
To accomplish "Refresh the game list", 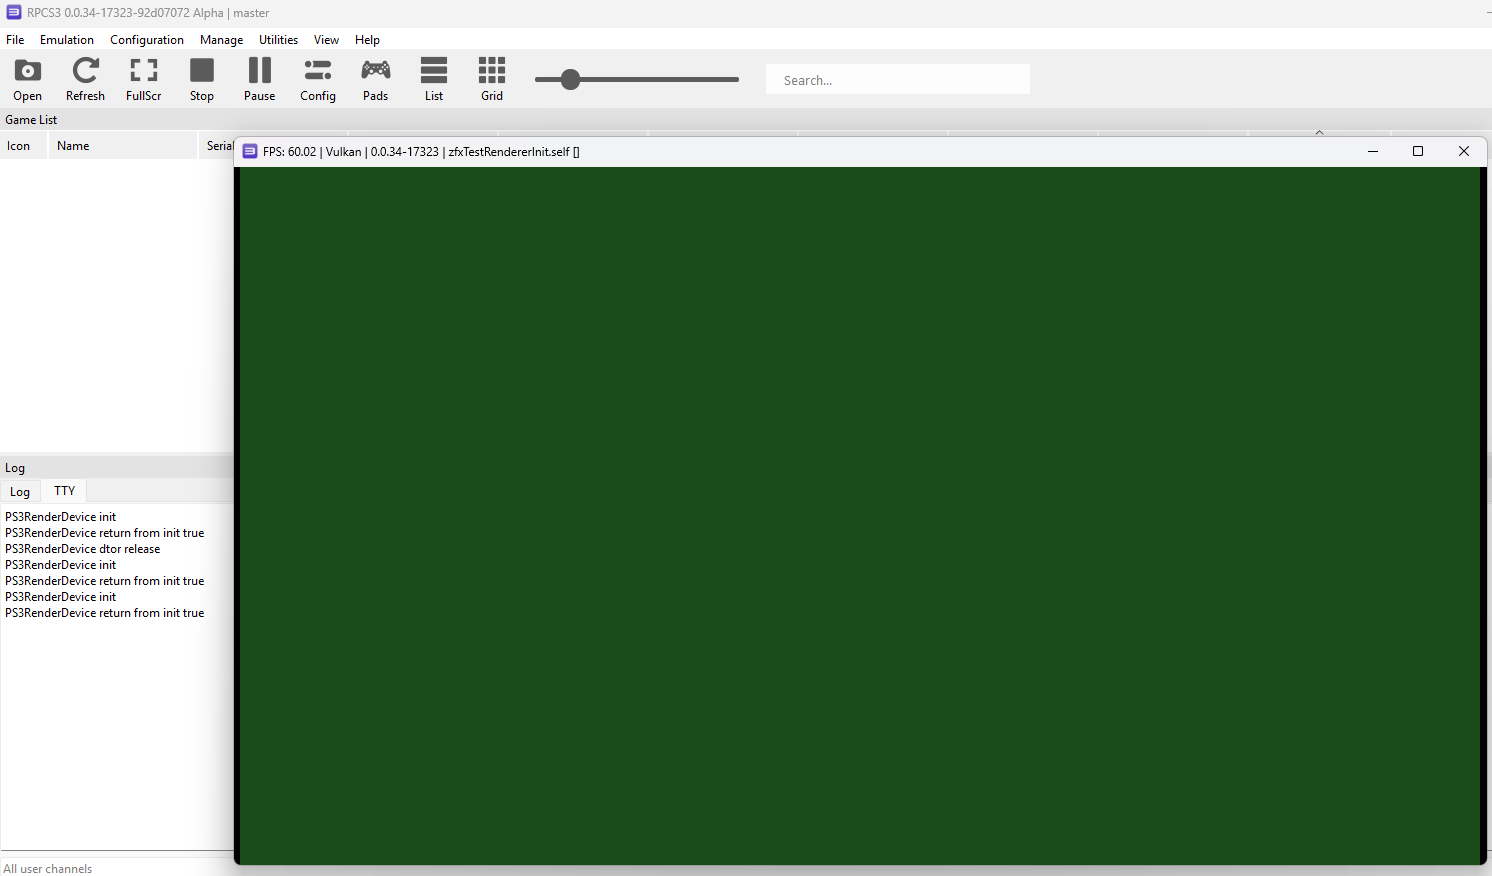I will [x=85, y=79].
